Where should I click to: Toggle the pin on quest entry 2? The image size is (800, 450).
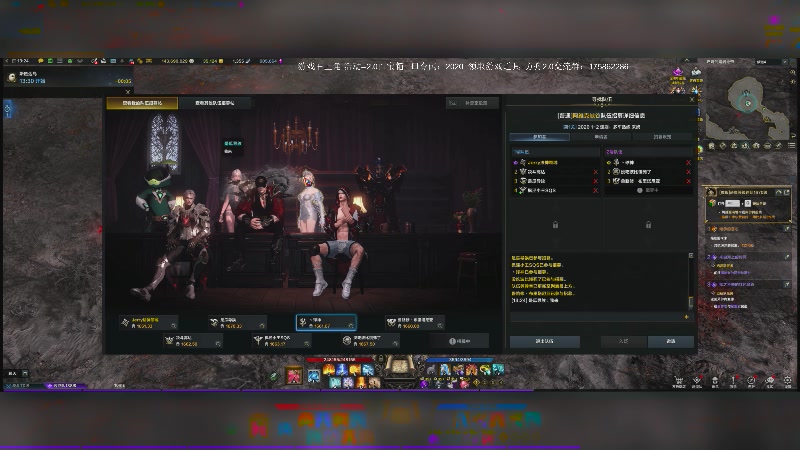point(787,257)
